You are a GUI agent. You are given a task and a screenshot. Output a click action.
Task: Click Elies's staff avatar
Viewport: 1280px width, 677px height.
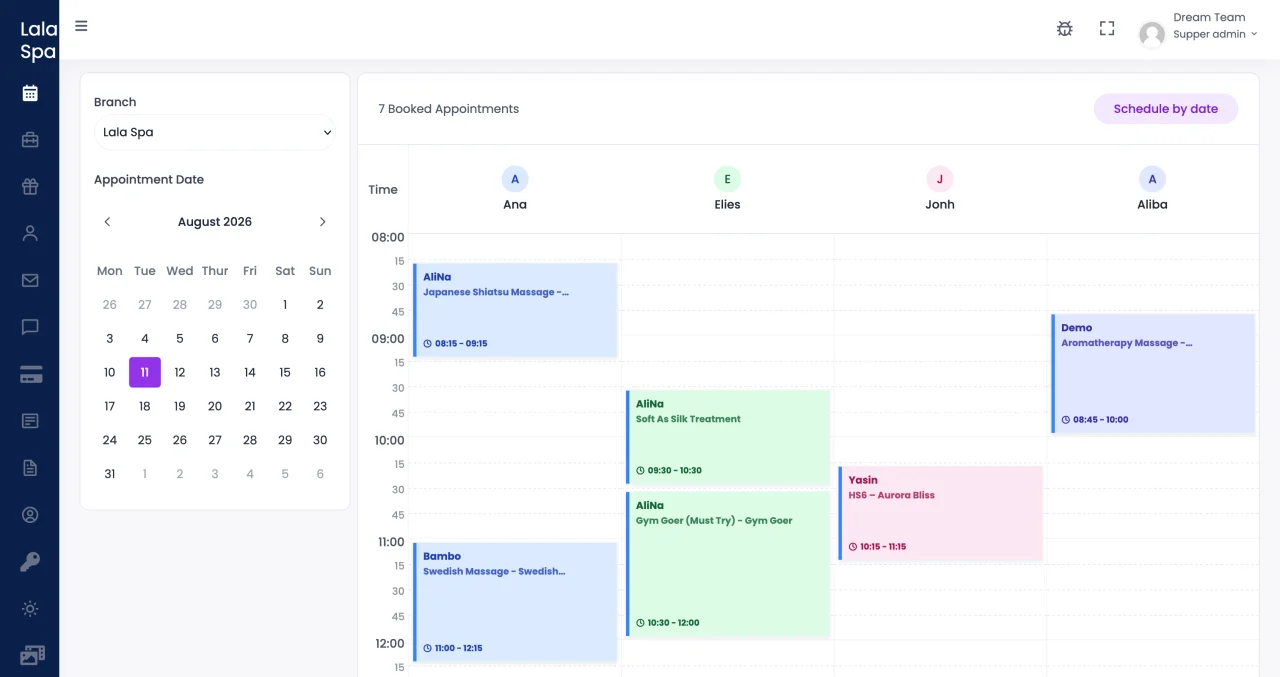point(727,179)
